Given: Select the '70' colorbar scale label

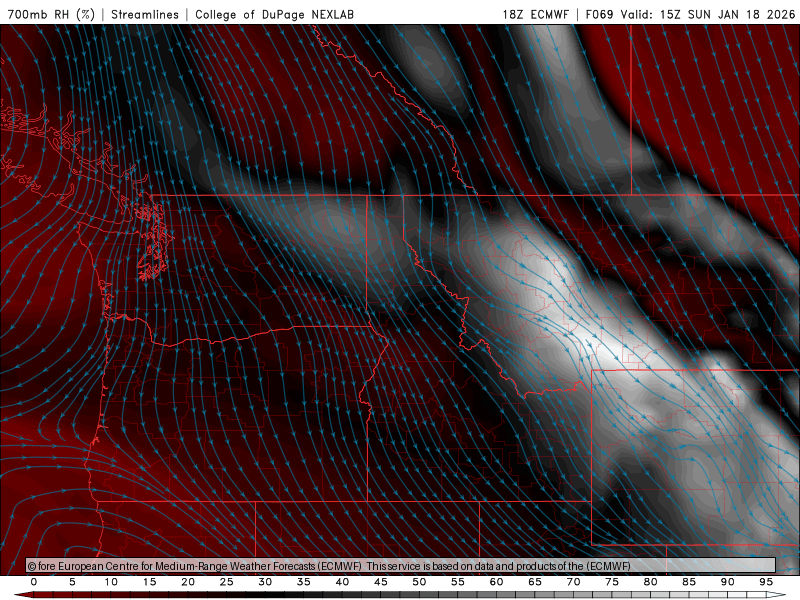Looking at the screenshot, I should tap(573, 582).
